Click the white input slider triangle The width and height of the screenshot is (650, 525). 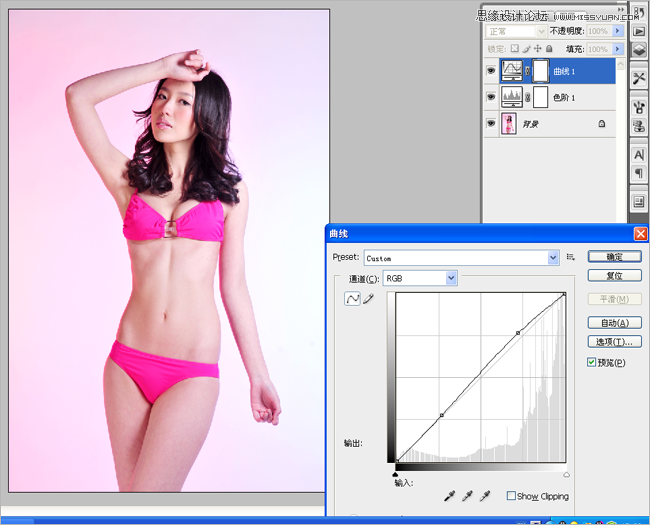[x=566, y=474]
